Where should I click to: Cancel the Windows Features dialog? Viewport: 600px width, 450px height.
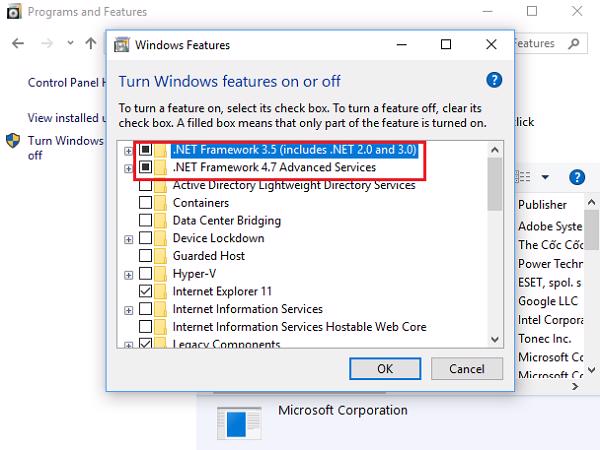(x=467, y=368)
